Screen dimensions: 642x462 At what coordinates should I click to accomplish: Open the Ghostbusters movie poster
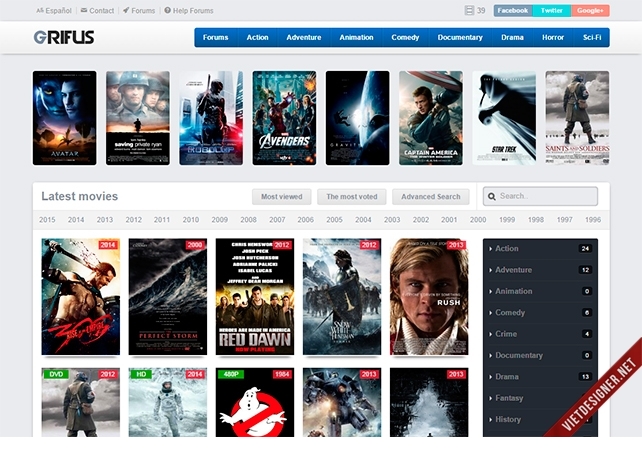255,402
